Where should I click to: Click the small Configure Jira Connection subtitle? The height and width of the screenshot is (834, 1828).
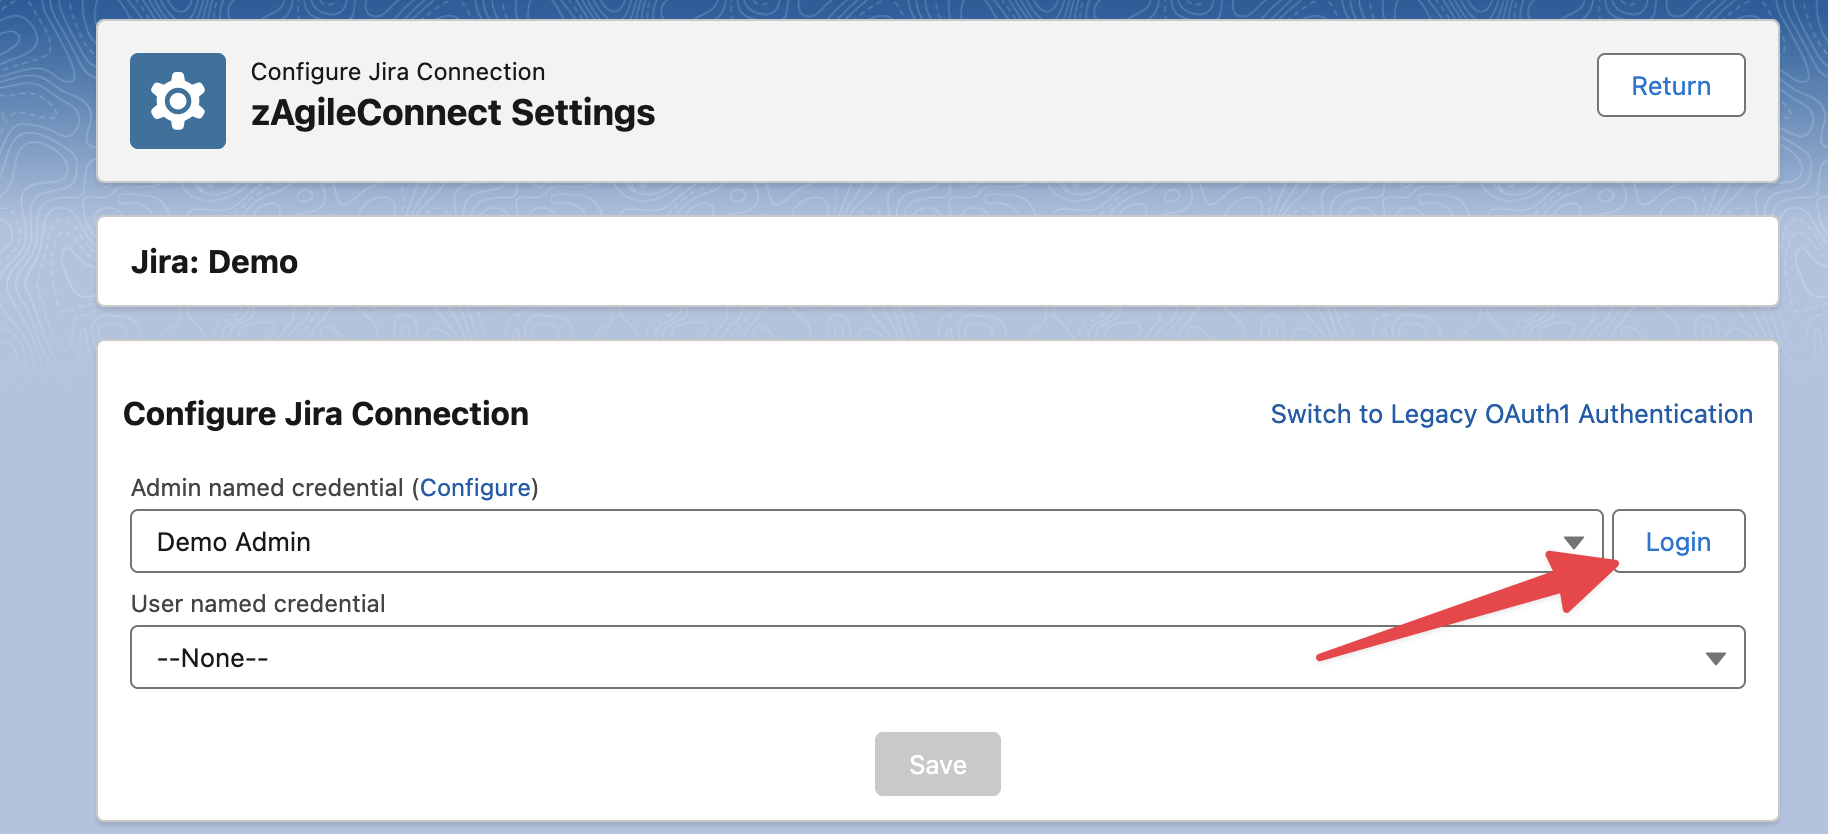coord(397,72)
